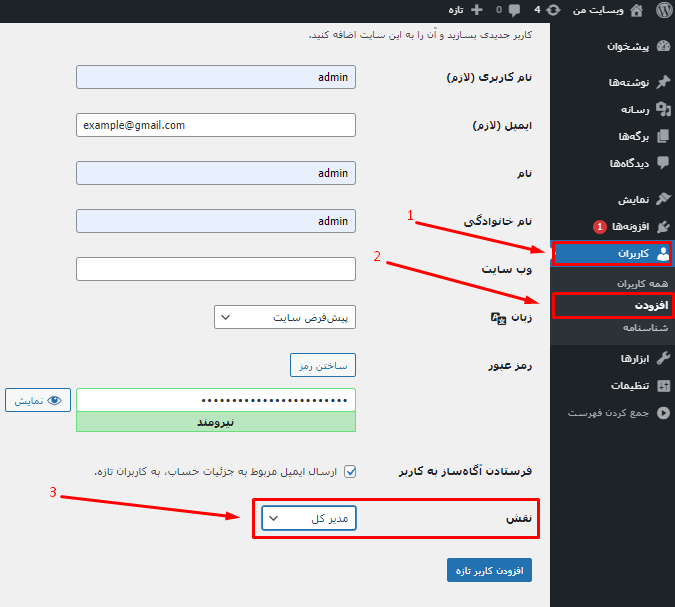Click the نقش role label
The image size is (675, 607).
click(x=519, y=518)
